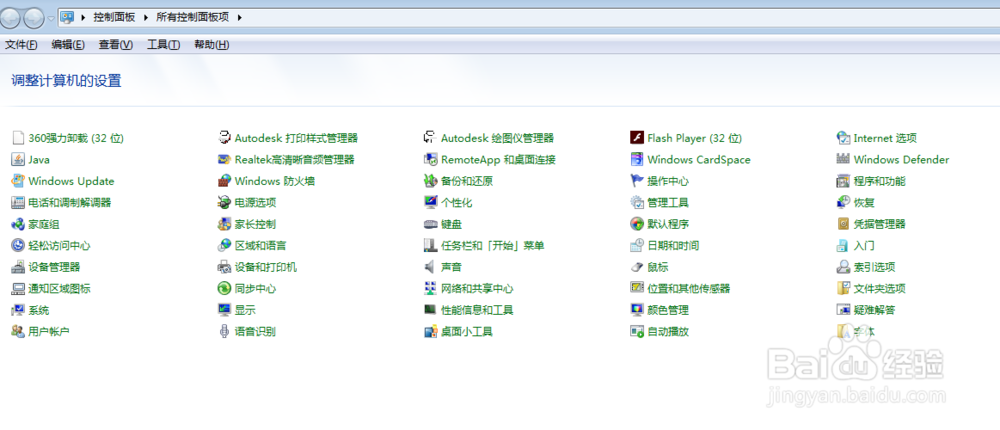Click the 同步中心 icon
The height and width of the screenshot is (430, 1000).
[x=224, y=289]
